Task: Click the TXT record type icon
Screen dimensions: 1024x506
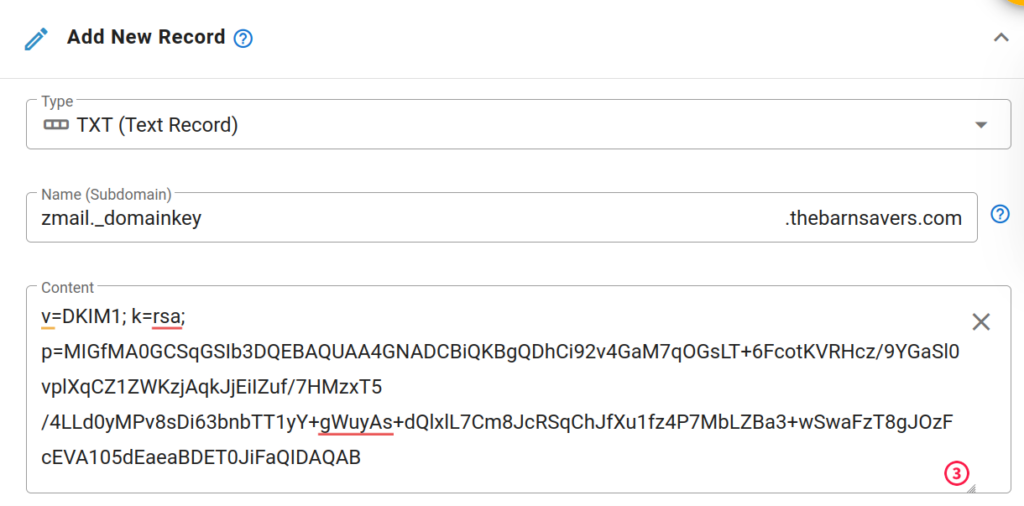Action: [56, 125]
